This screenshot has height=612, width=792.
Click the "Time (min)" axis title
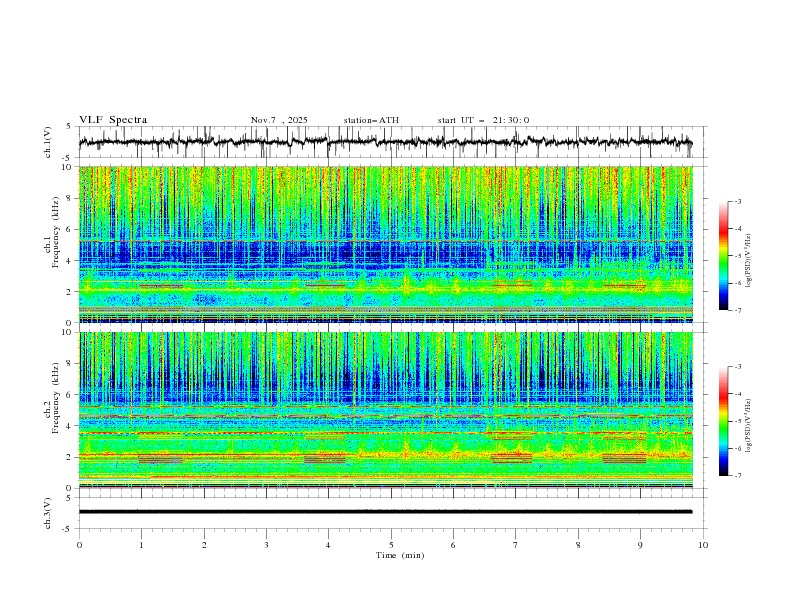coord(400,555)
